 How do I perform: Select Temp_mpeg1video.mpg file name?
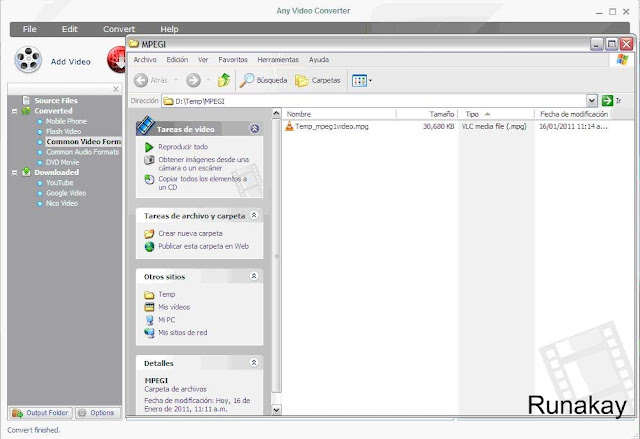(332, 126)
